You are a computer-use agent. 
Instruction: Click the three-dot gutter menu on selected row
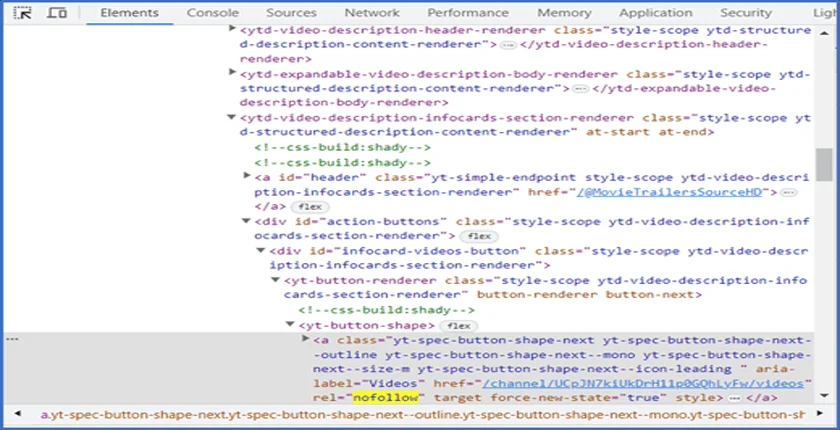tap(12, 340)
